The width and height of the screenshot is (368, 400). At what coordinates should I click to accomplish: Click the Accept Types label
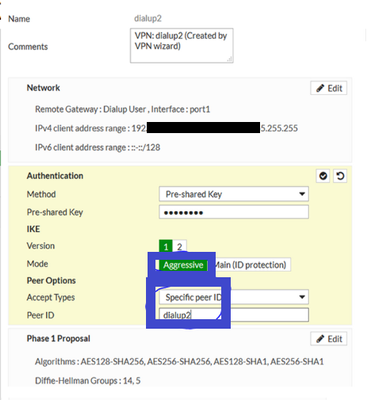51,297
